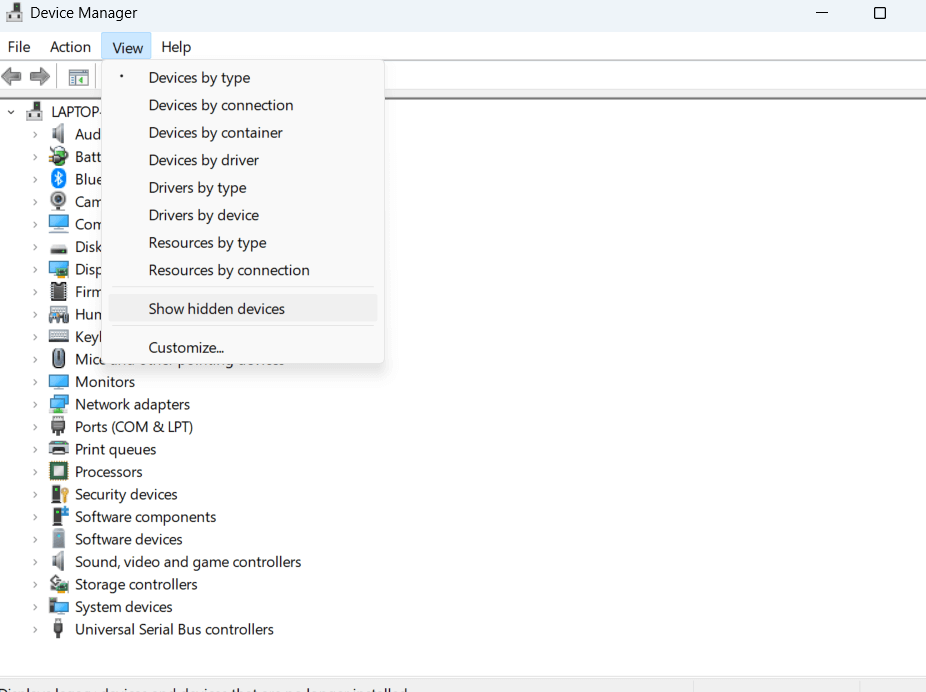This screenshot has height=692, width=926.
Task: Expand the Ports (COM & LPT) node
Action: [35, 427]
